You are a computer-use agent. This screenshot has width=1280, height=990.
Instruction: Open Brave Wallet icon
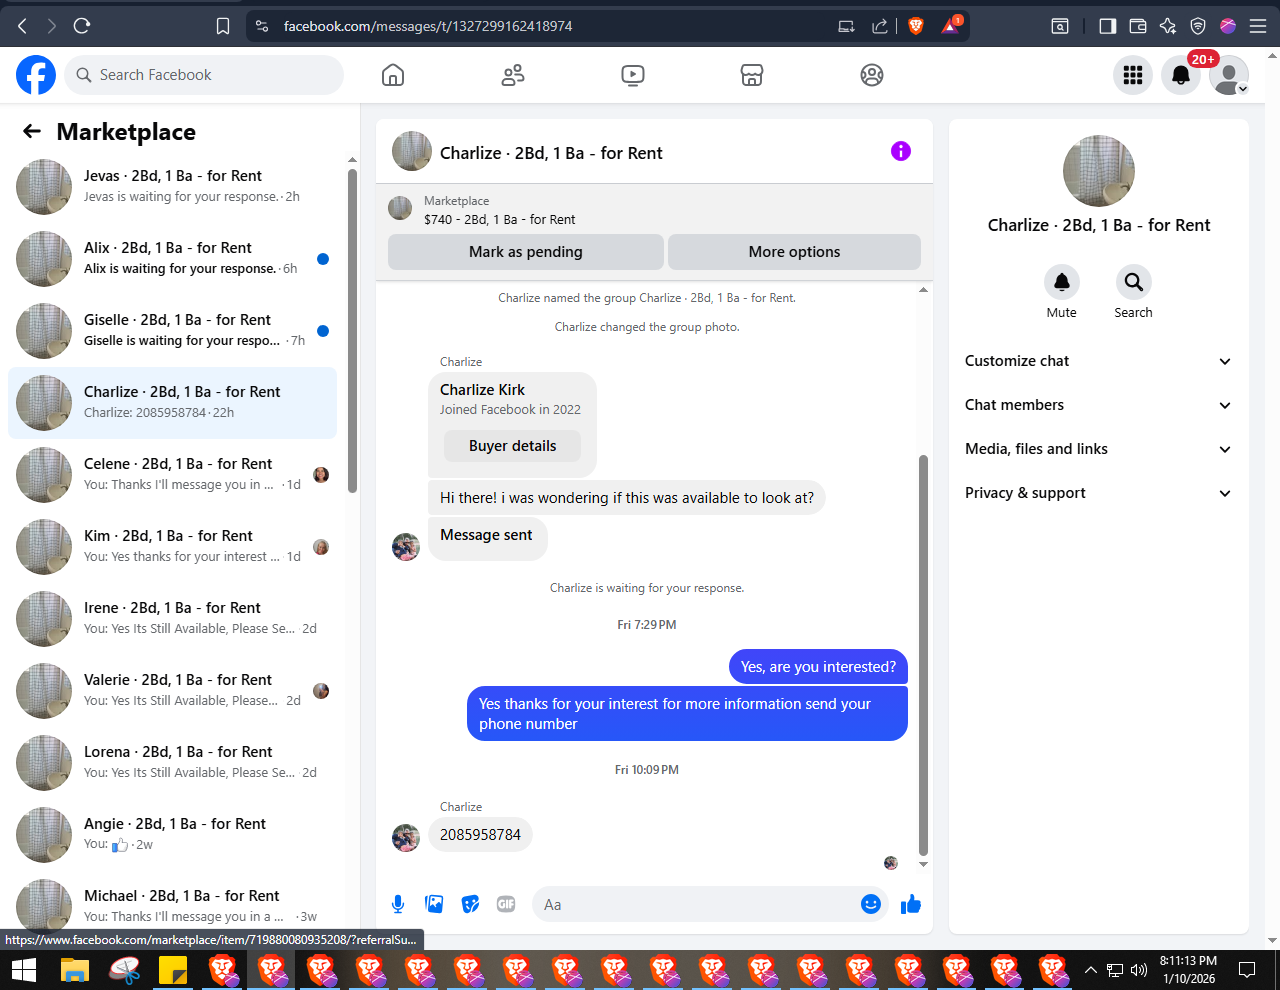1137,26
